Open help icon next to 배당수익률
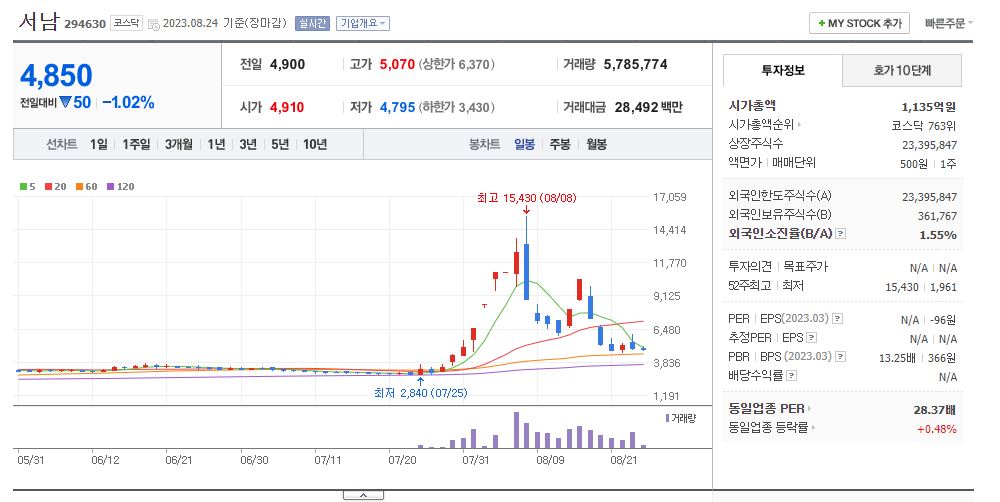 (x=791, y=376)
